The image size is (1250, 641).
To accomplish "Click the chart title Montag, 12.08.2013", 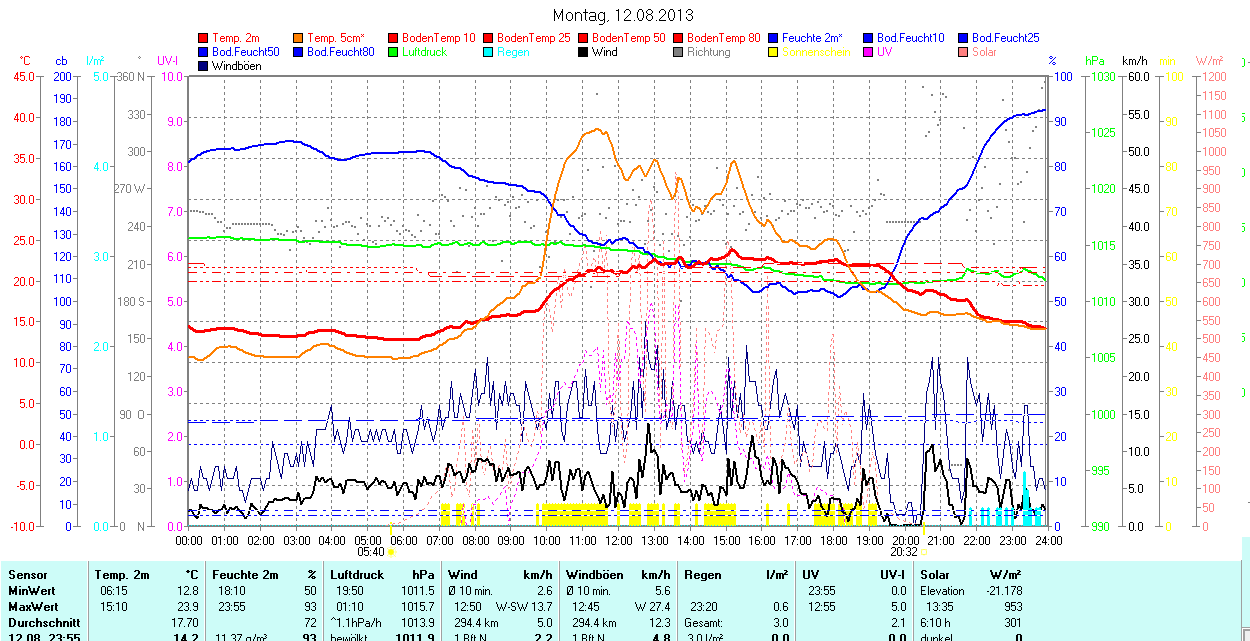I will point(623,16).
